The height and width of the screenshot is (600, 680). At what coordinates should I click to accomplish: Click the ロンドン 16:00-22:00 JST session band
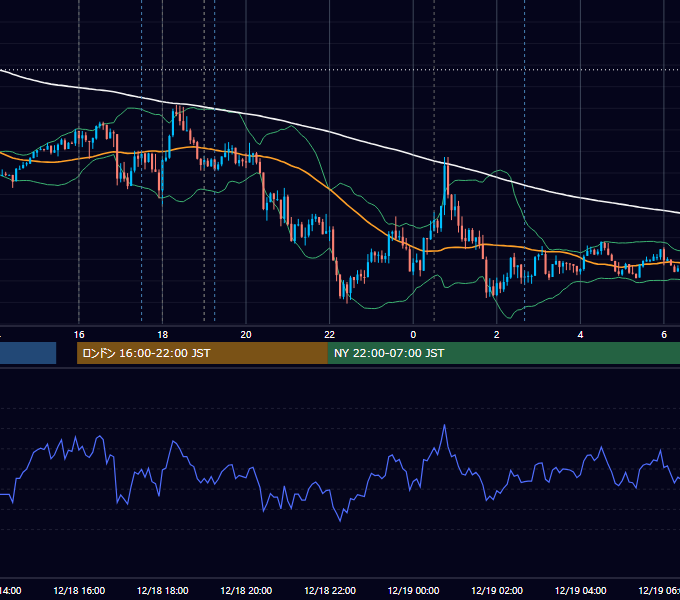(x=202, y=353)
